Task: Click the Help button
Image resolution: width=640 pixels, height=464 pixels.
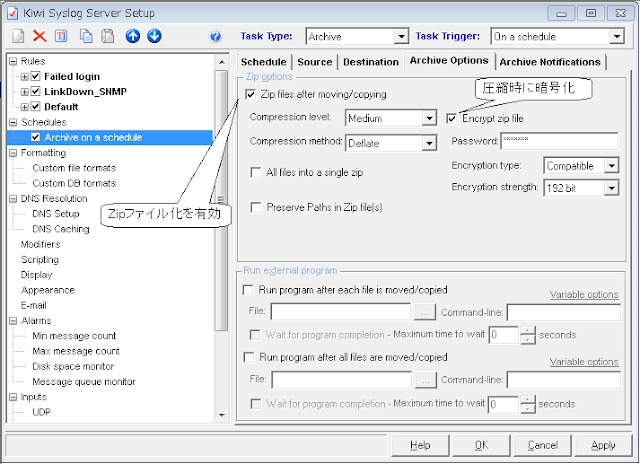Action: [420, 445]
